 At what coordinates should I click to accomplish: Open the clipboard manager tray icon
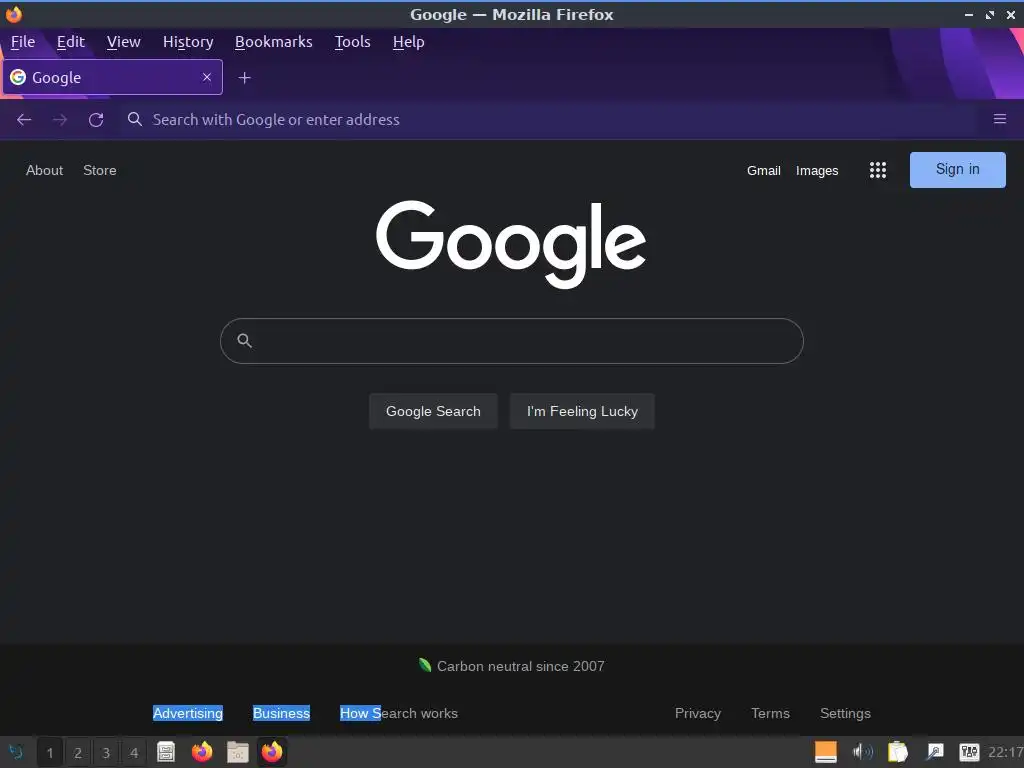point(898,752)
